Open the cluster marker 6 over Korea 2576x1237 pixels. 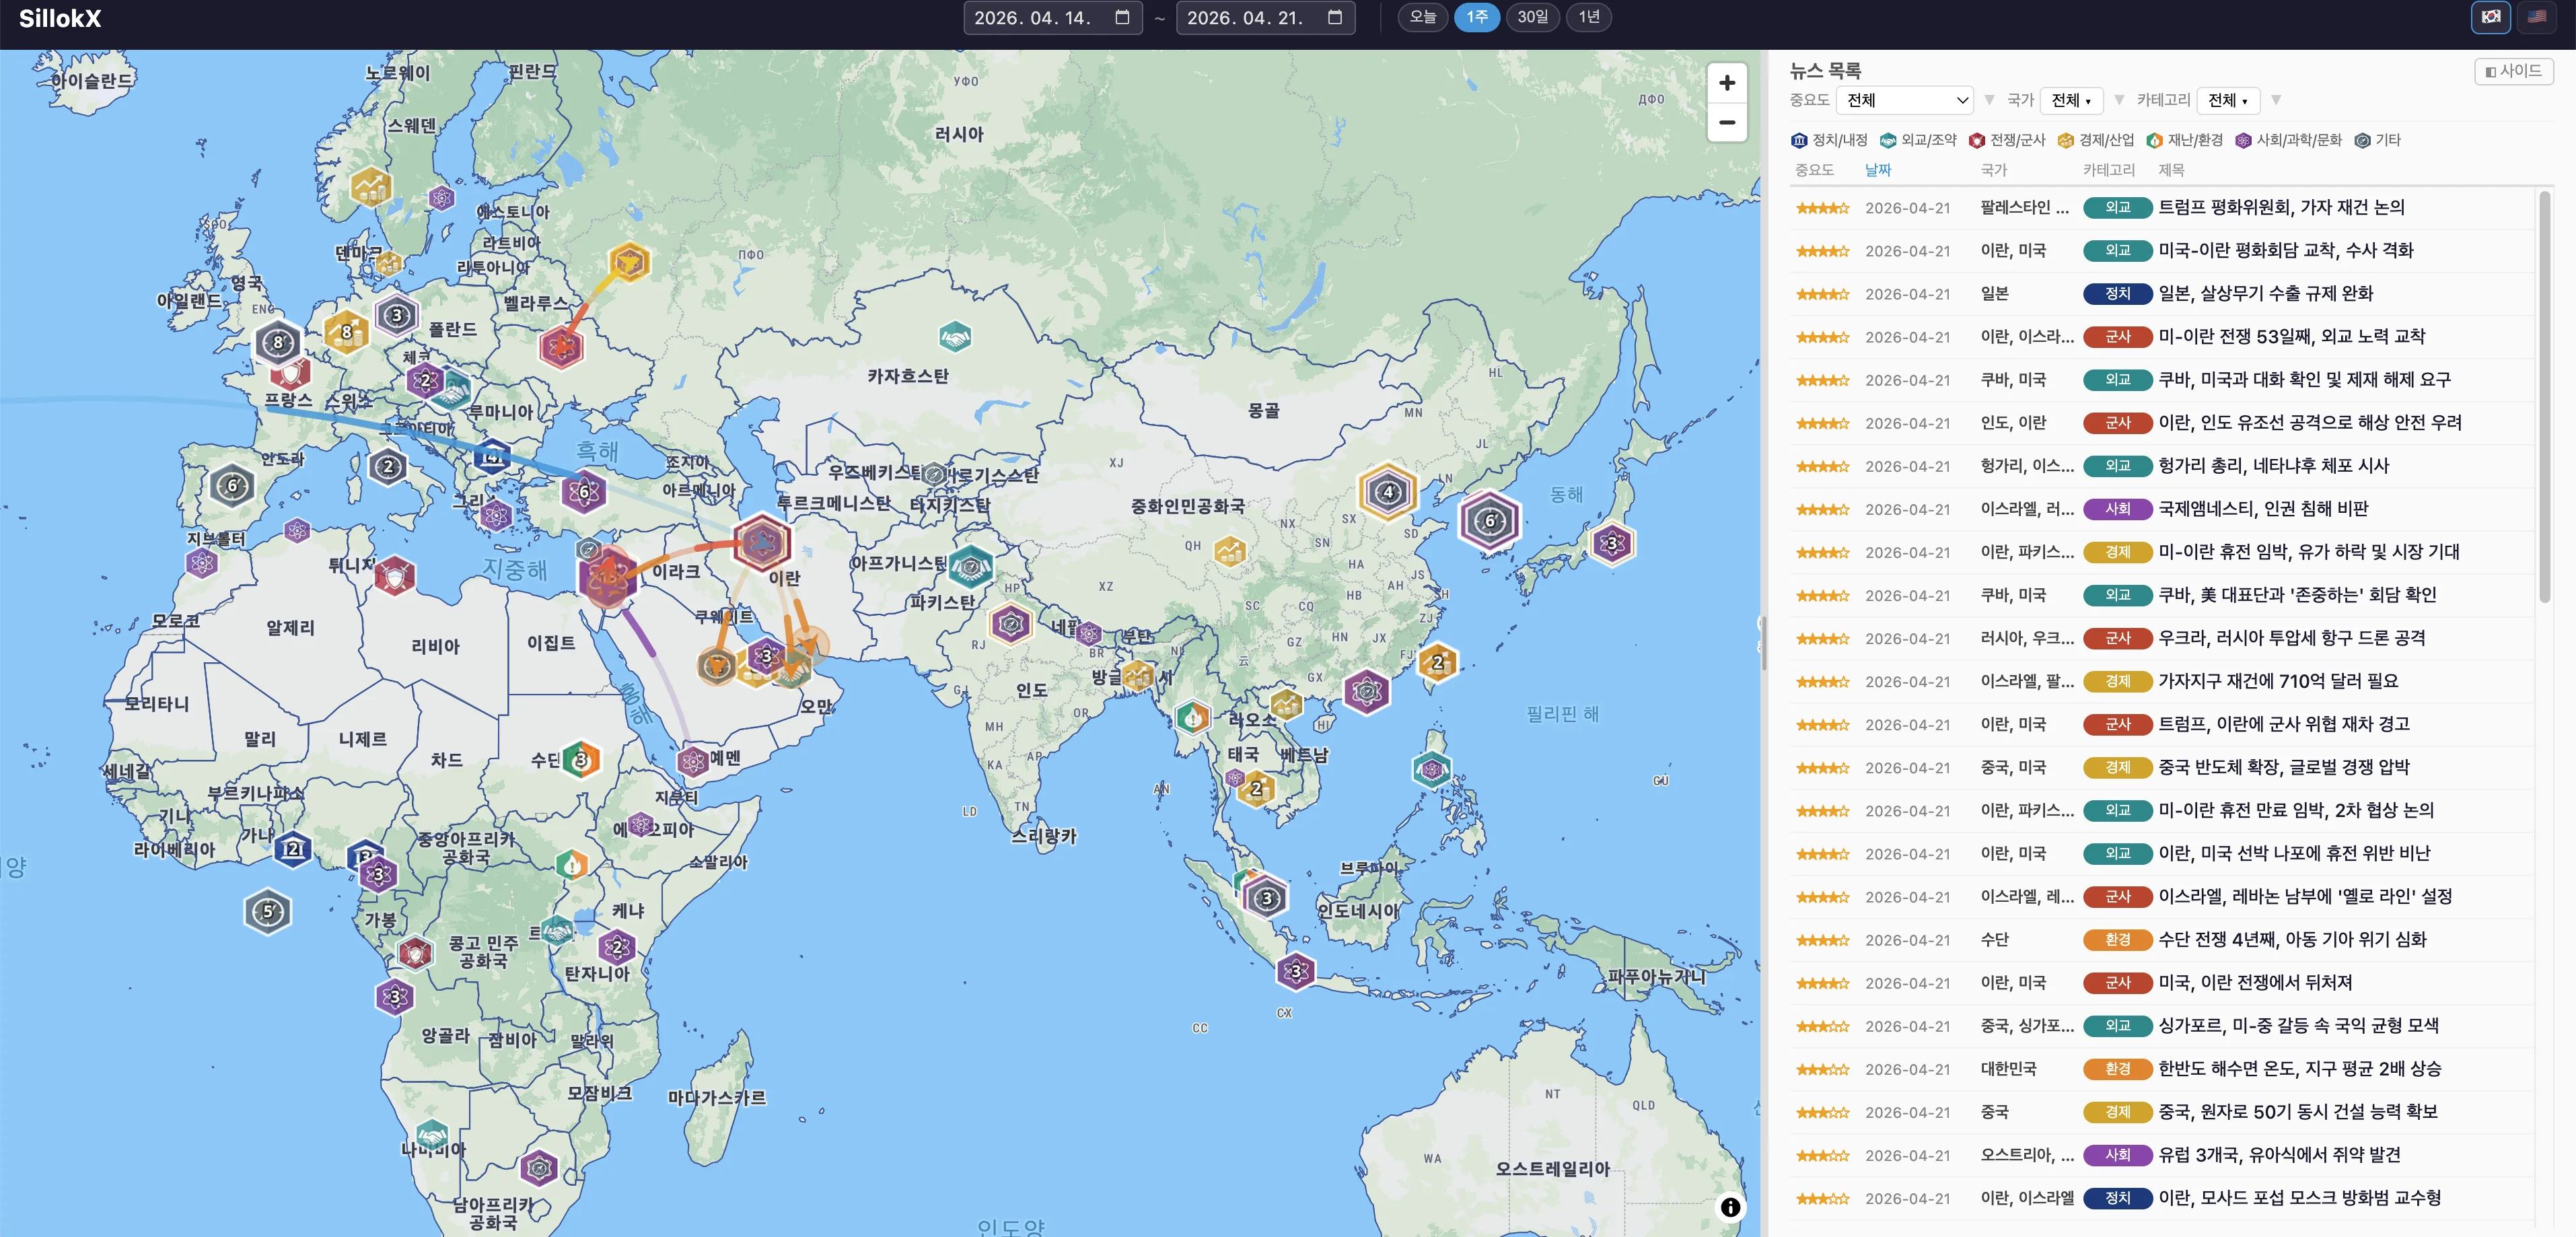[x=1489, y=520]
